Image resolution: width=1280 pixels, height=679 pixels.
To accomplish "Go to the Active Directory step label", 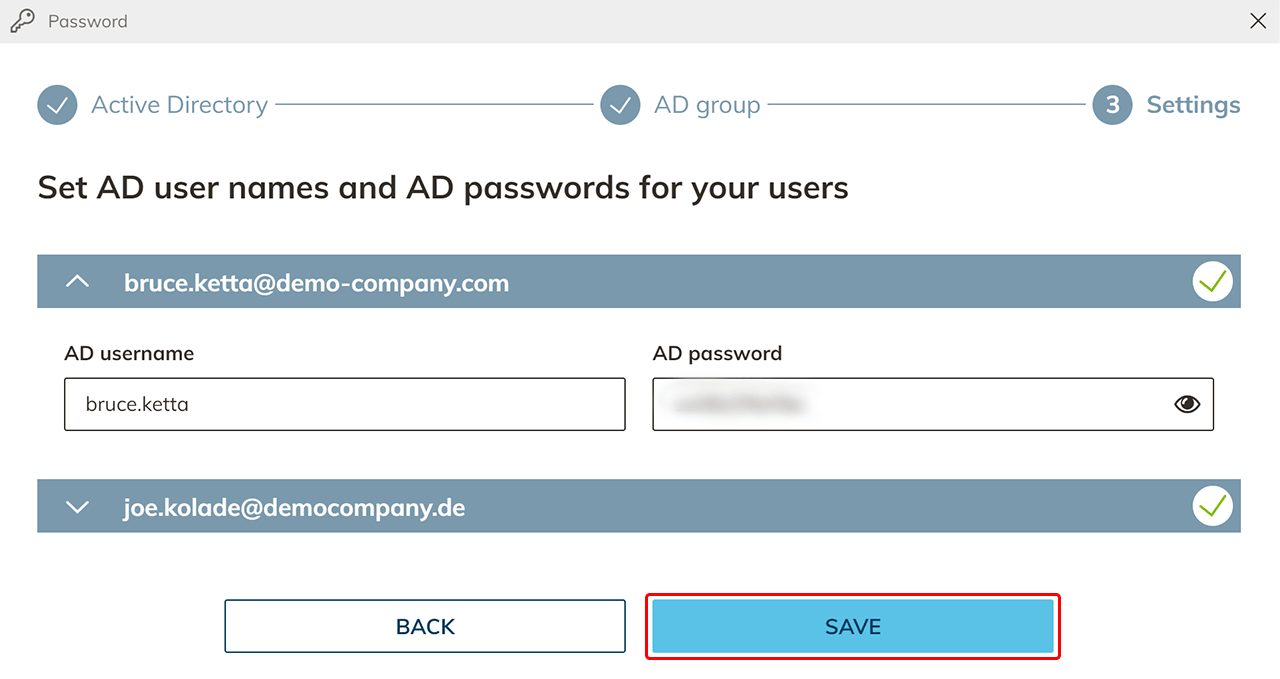I will 179,105.
